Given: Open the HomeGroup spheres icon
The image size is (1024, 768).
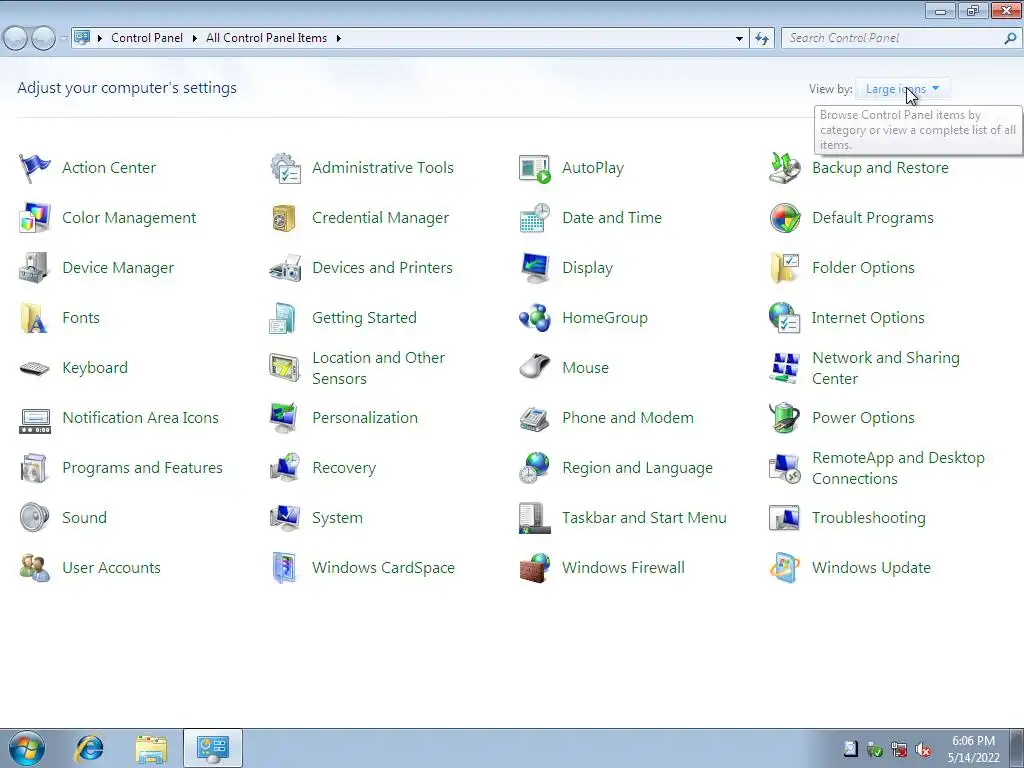Looking at the screenshot, I should pos(535,318).
